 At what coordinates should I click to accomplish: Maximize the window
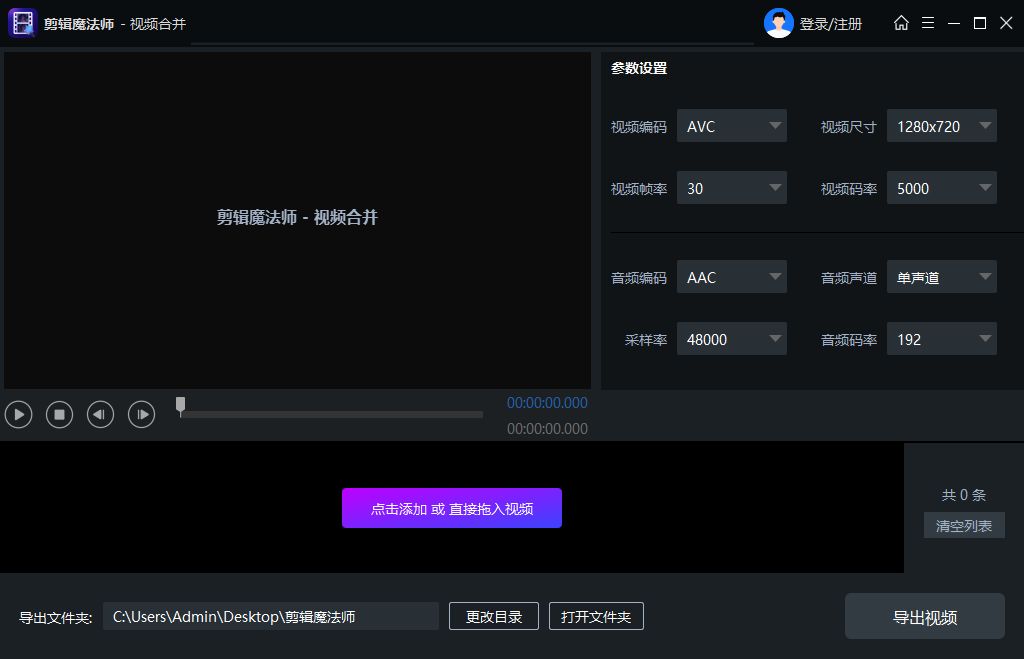[980, 24]
